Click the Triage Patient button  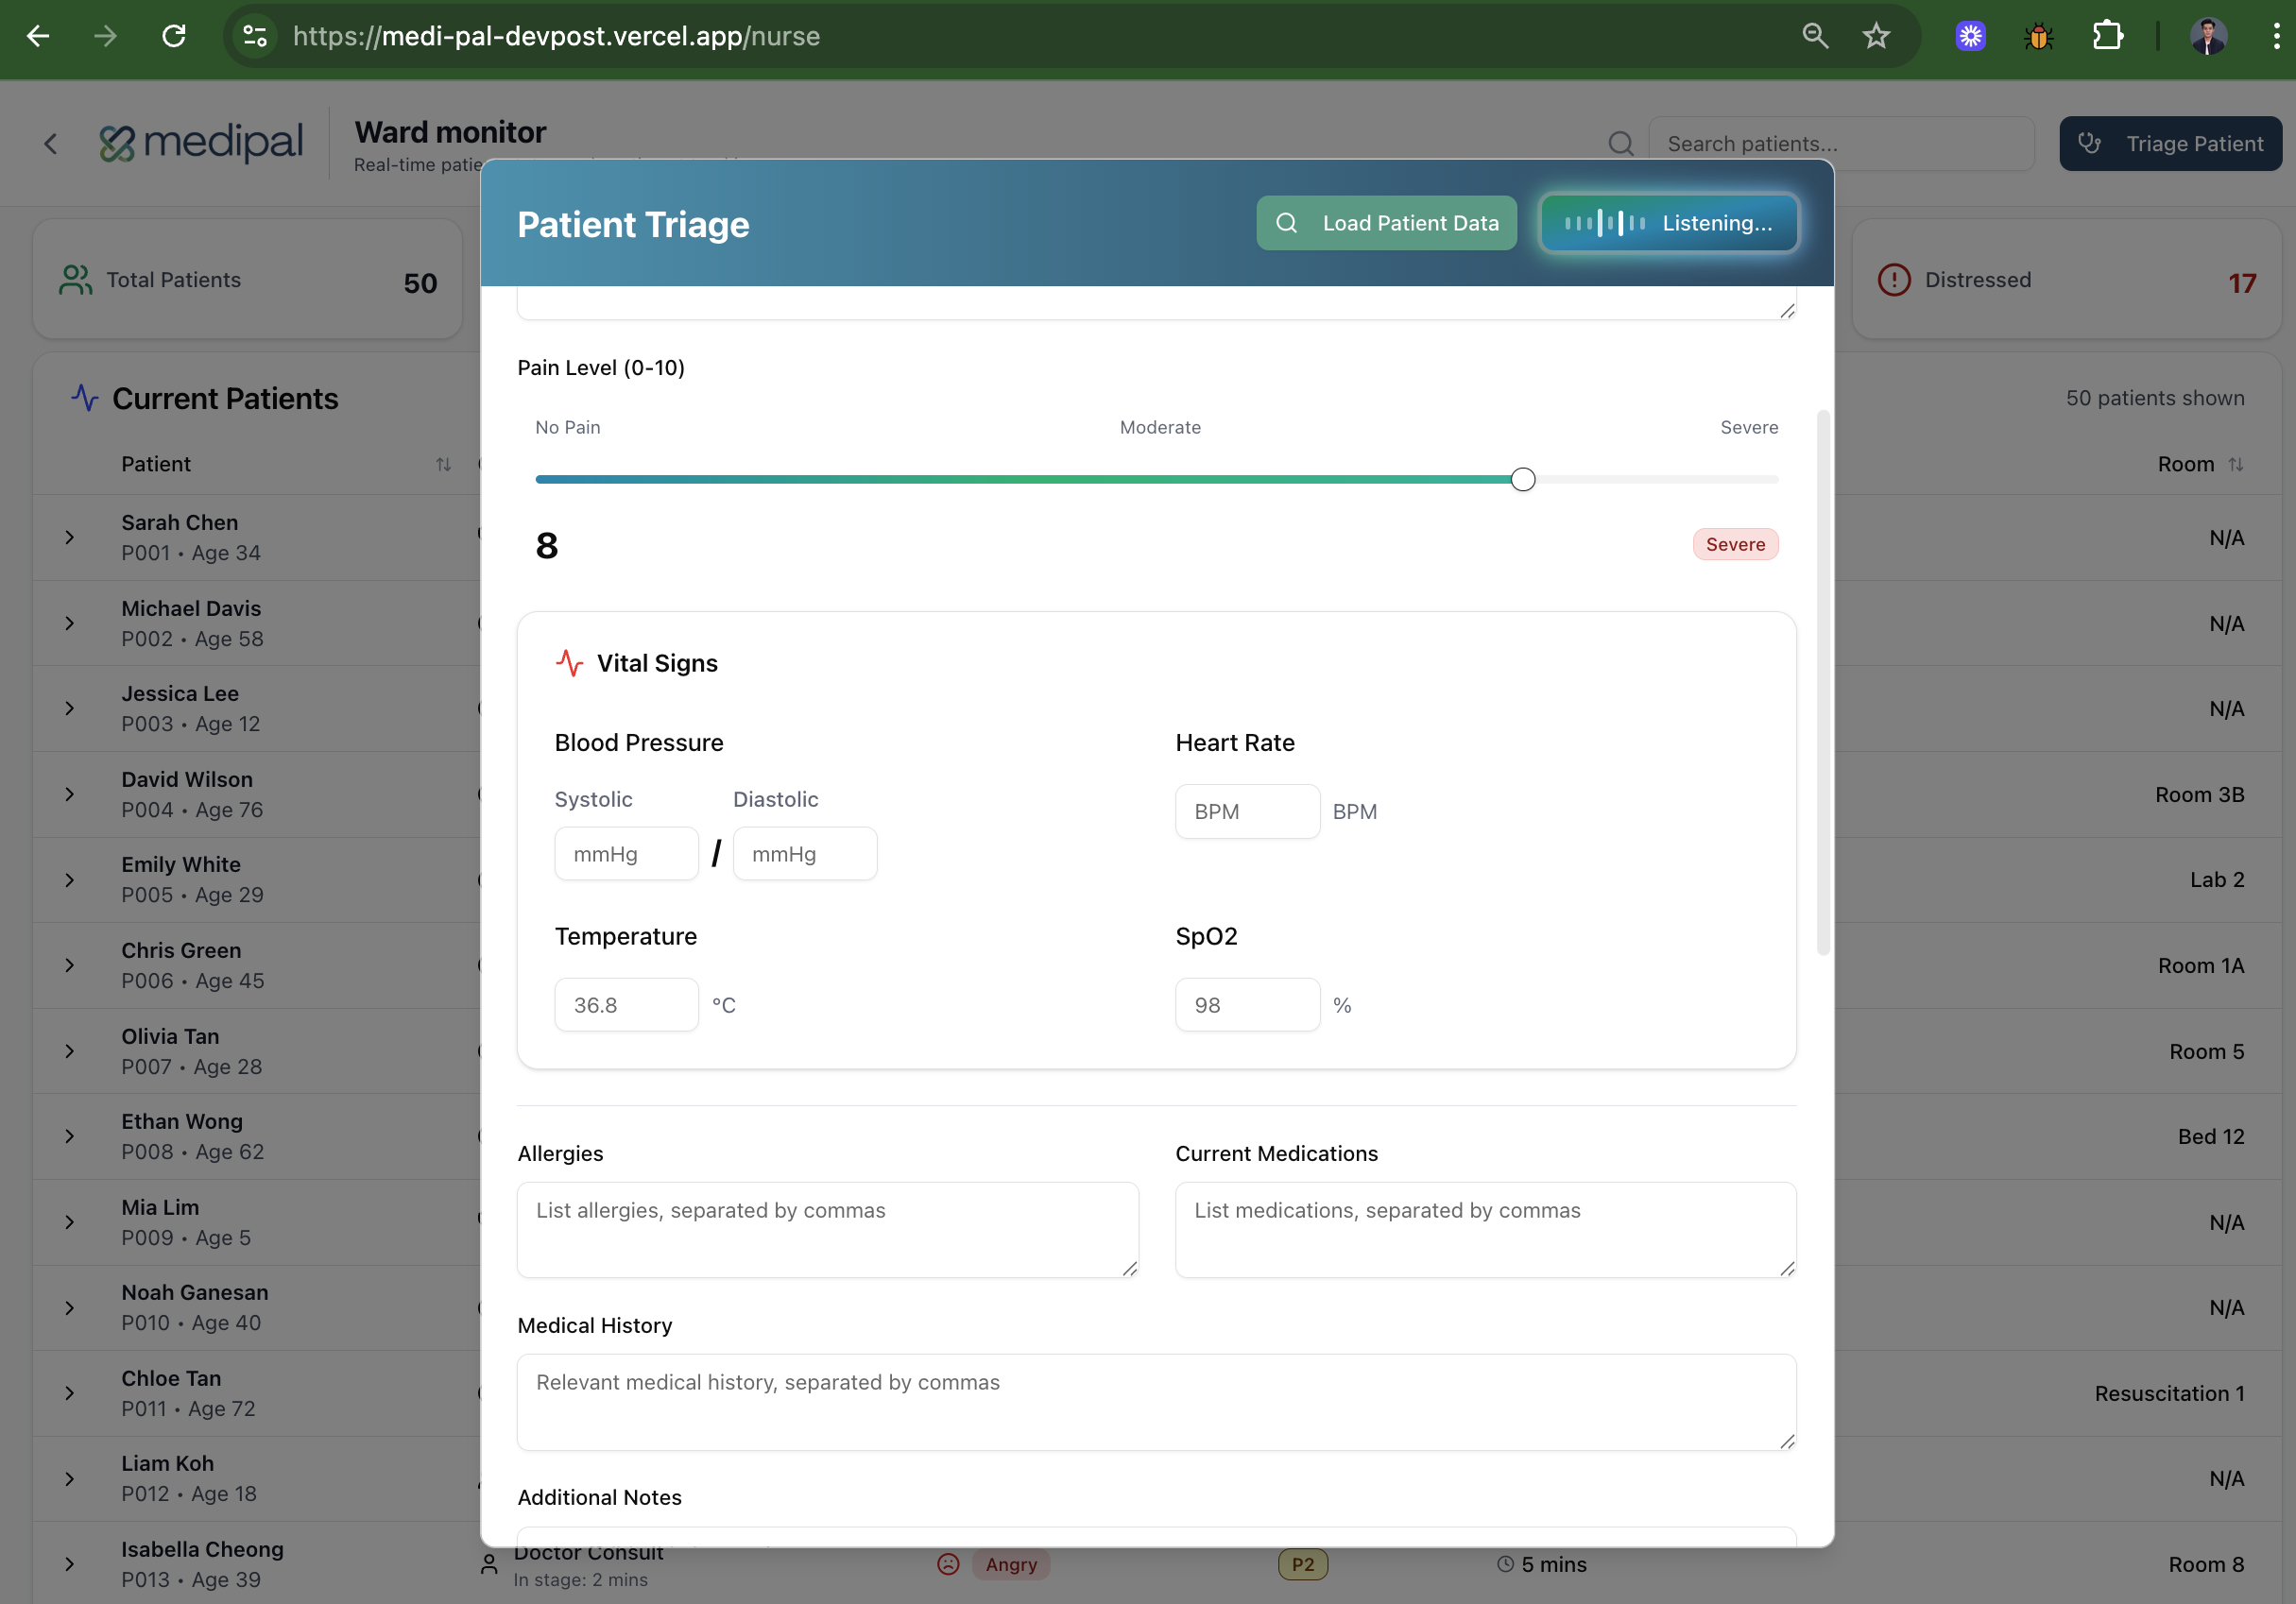click(x=2170, y=144)
